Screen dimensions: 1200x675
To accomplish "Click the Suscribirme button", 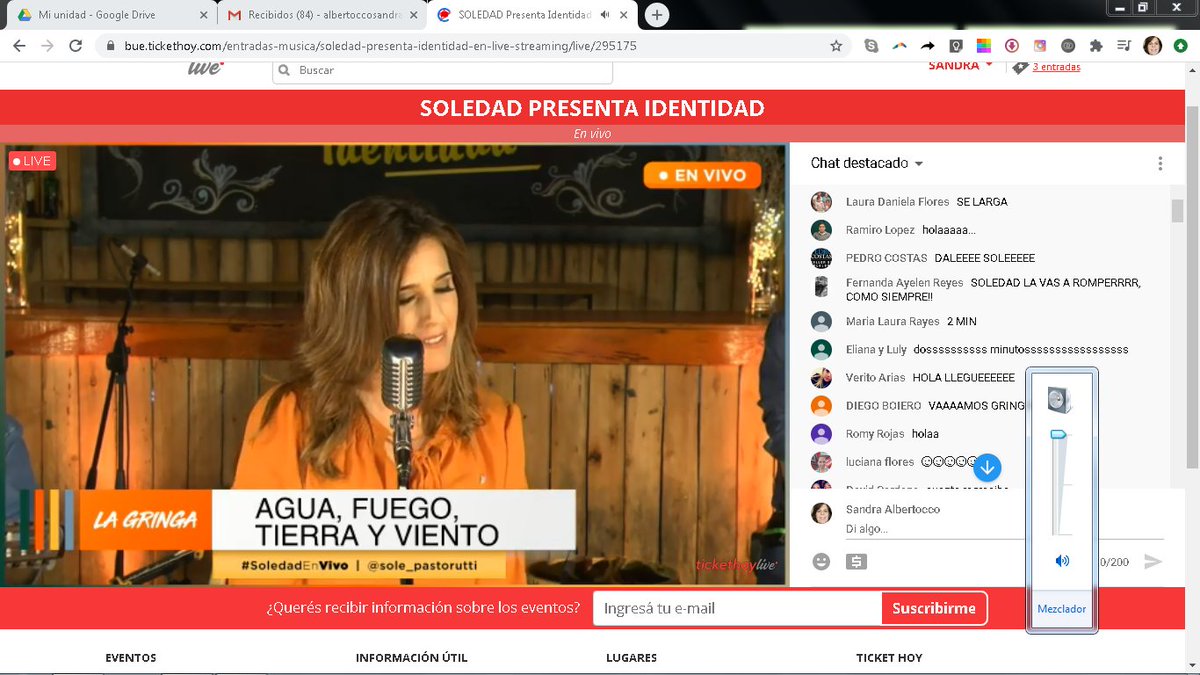I will tap(933, 608).
